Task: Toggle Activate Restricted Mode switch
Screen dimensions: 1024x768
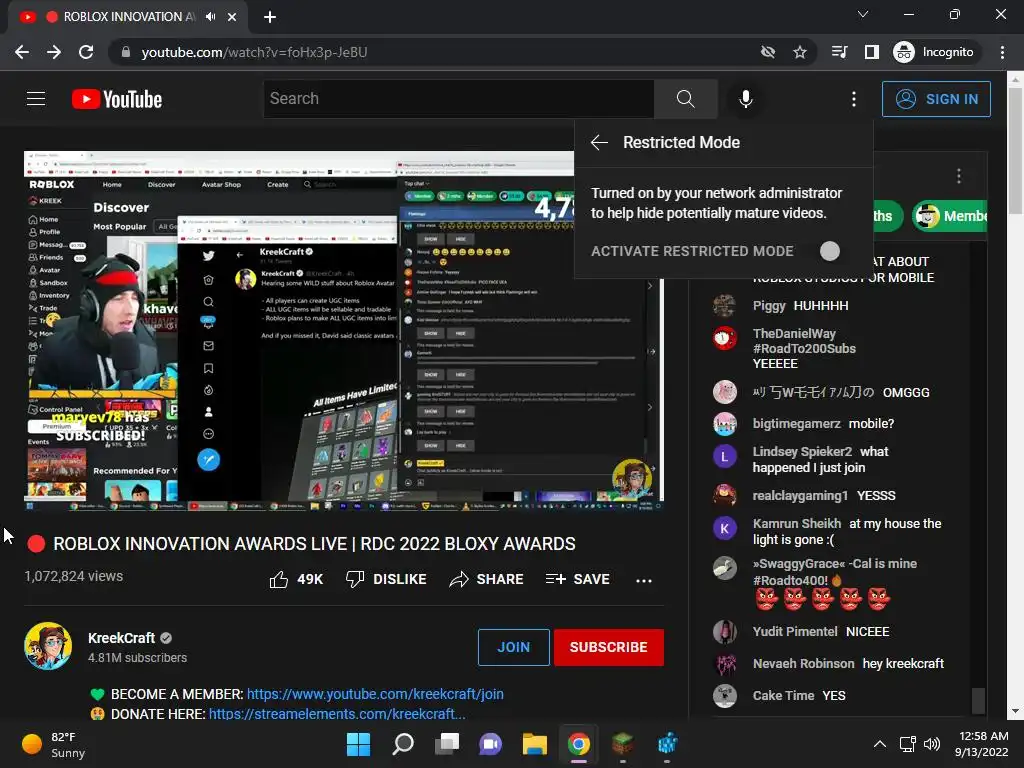Action: [x=829, y=251]
